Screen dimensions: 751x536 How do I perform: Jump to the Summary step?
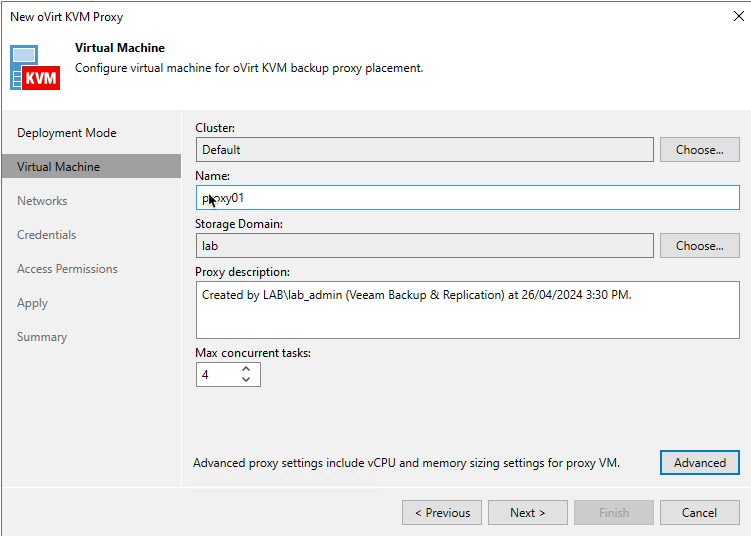tap(42, 337)
